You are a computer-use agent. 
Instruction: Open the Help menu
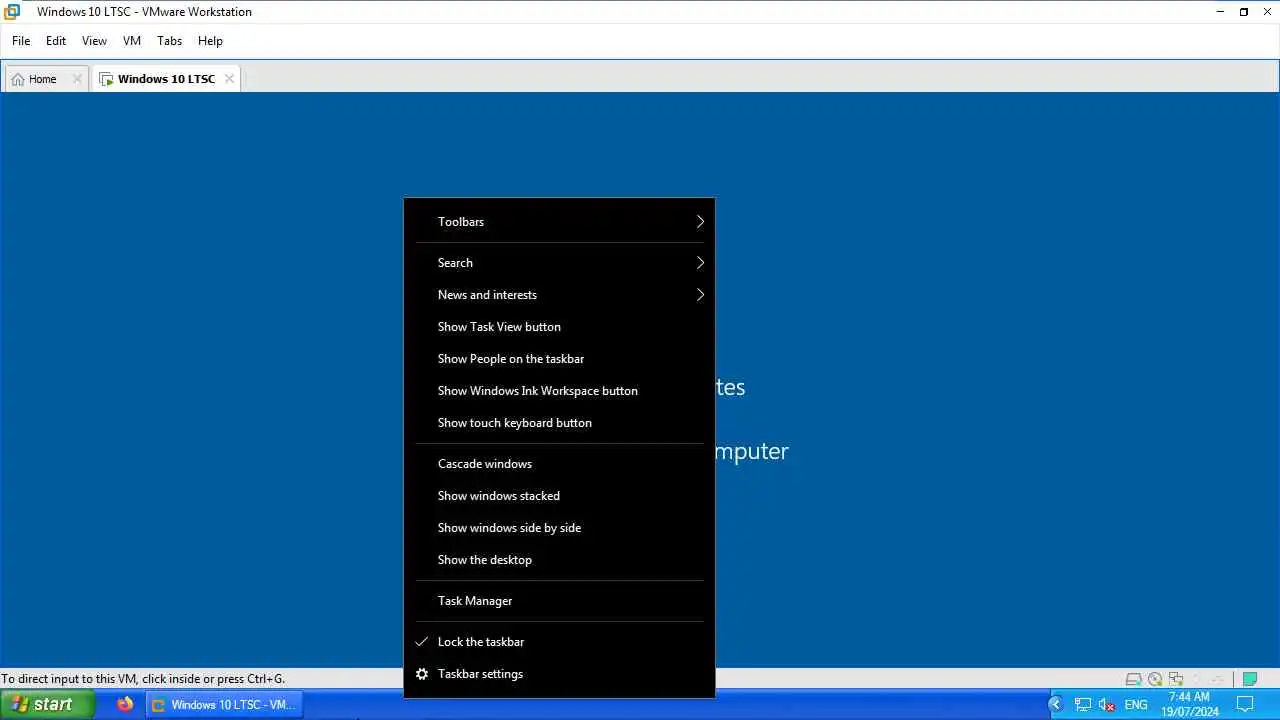point(210,41)
